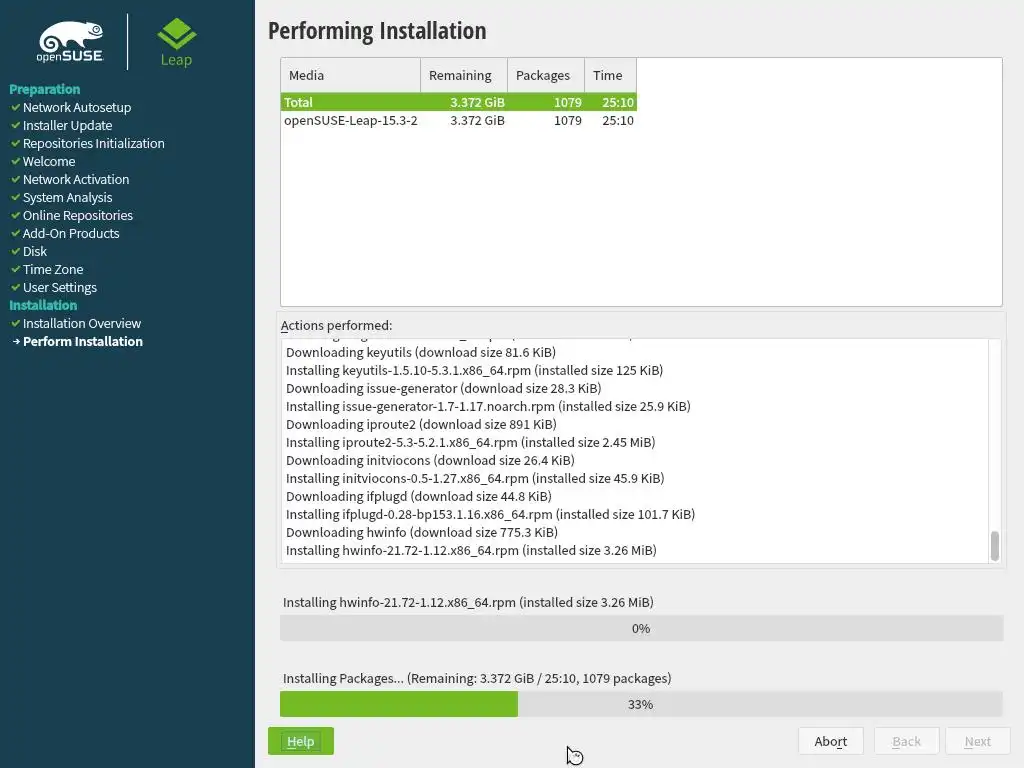Image resolution: width=1024 pixels, height=768 pixels.
Task: Click the checkmark beside Time Zone
Action: [16, 269]
